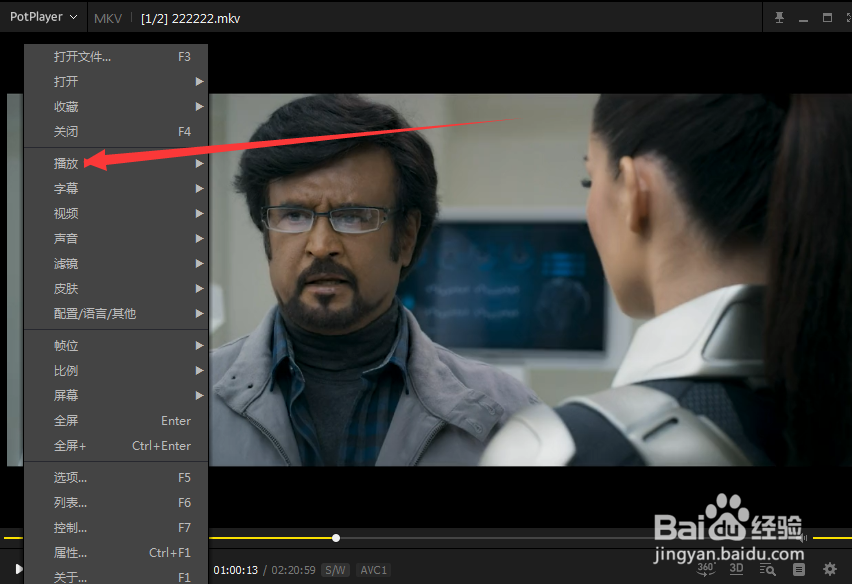Choose 关闭 from the menu
The height and width of the screenshot is (584, 852).
pos(116,131)
